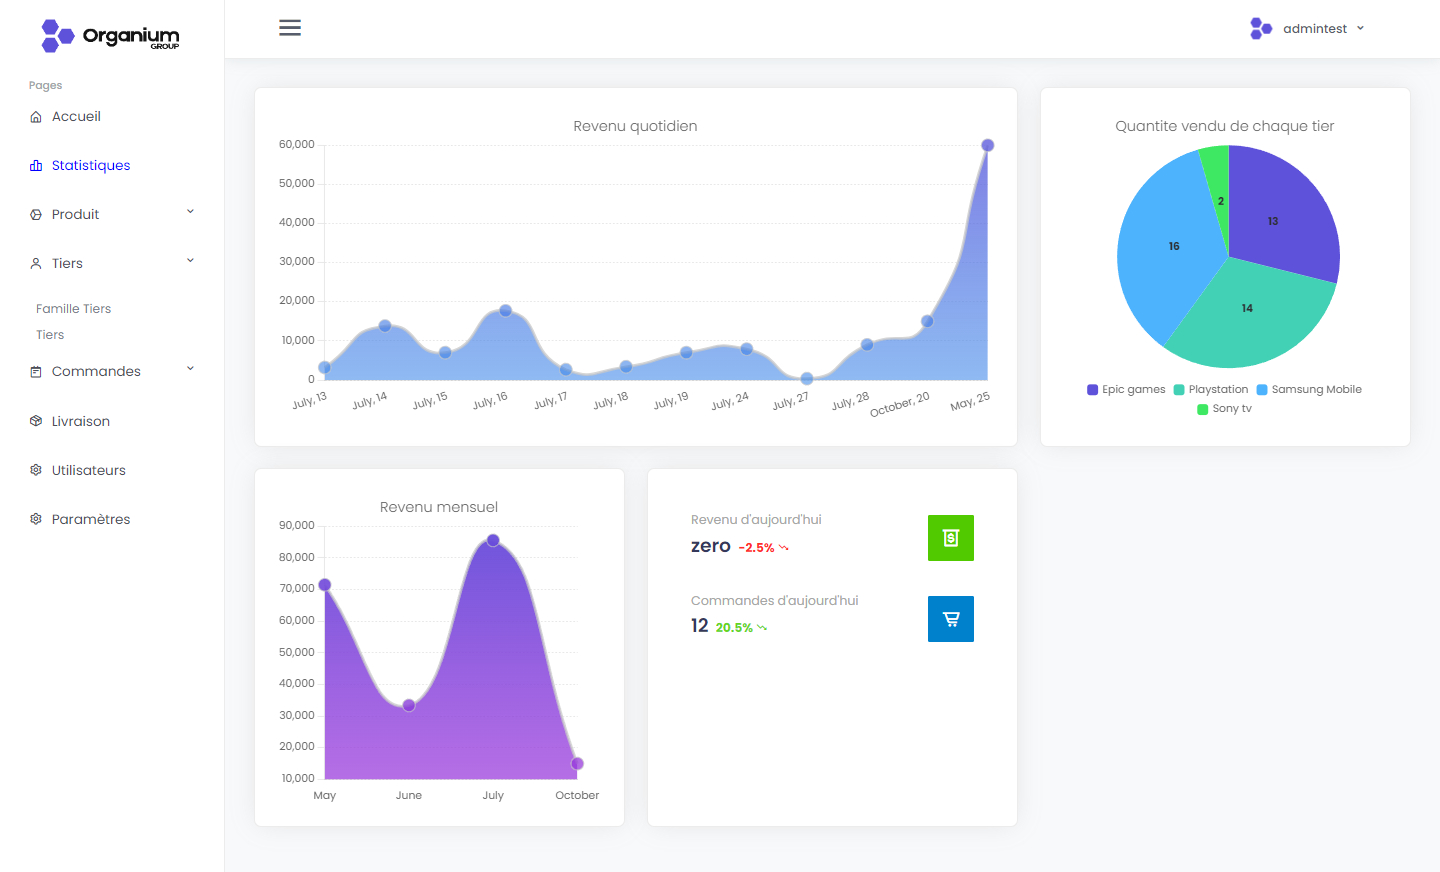This screenshot has width=1440, height=872.
Task: Toggle Epic games legend in pie chart
Action: pos(1126,390)
